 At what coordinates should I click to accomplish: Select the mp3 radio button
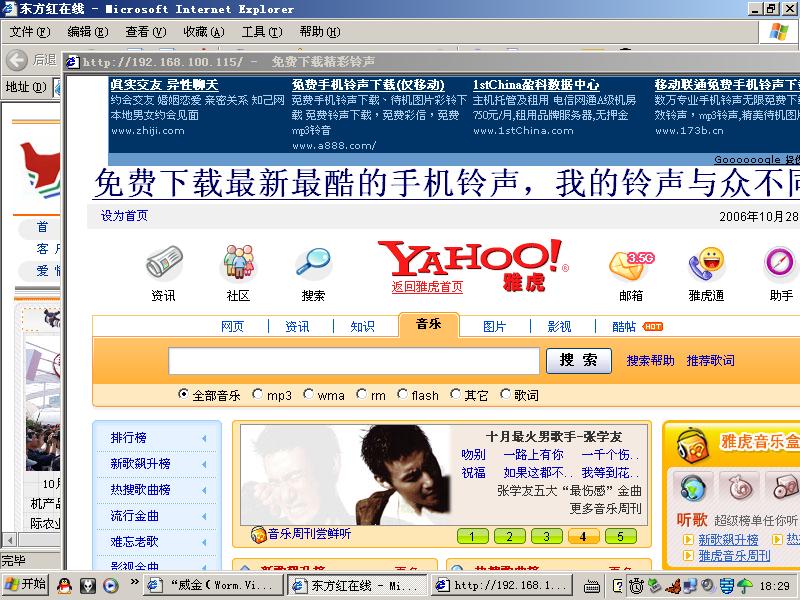(258, 394)
